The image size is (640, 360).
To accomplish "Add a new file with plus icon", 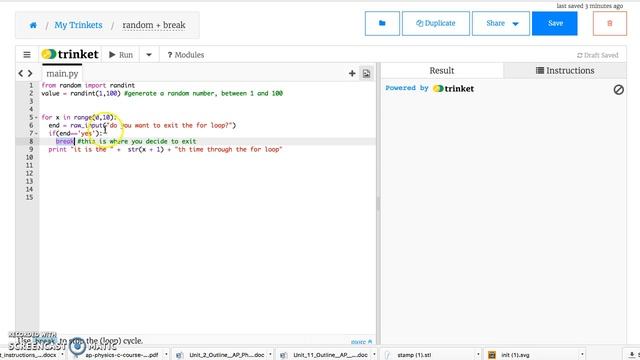I will pyautogui.click(x=352, y=73).
